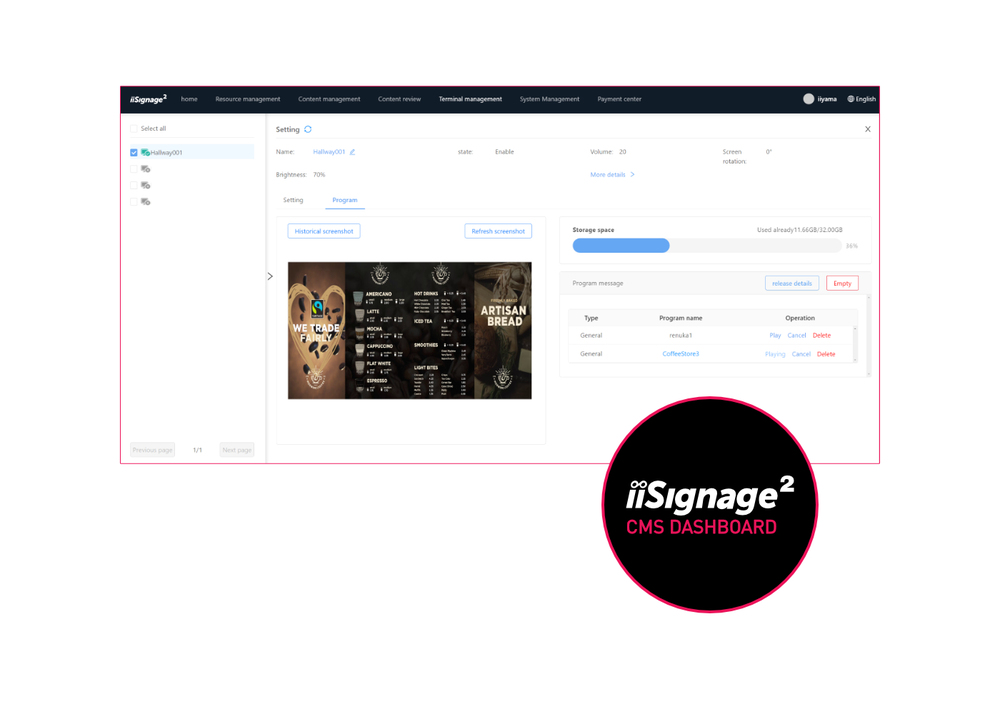The height and width of the screenshot is (714, 1000).
Task: Click the blue Storage space progress bar
Action: click(620, 245)
